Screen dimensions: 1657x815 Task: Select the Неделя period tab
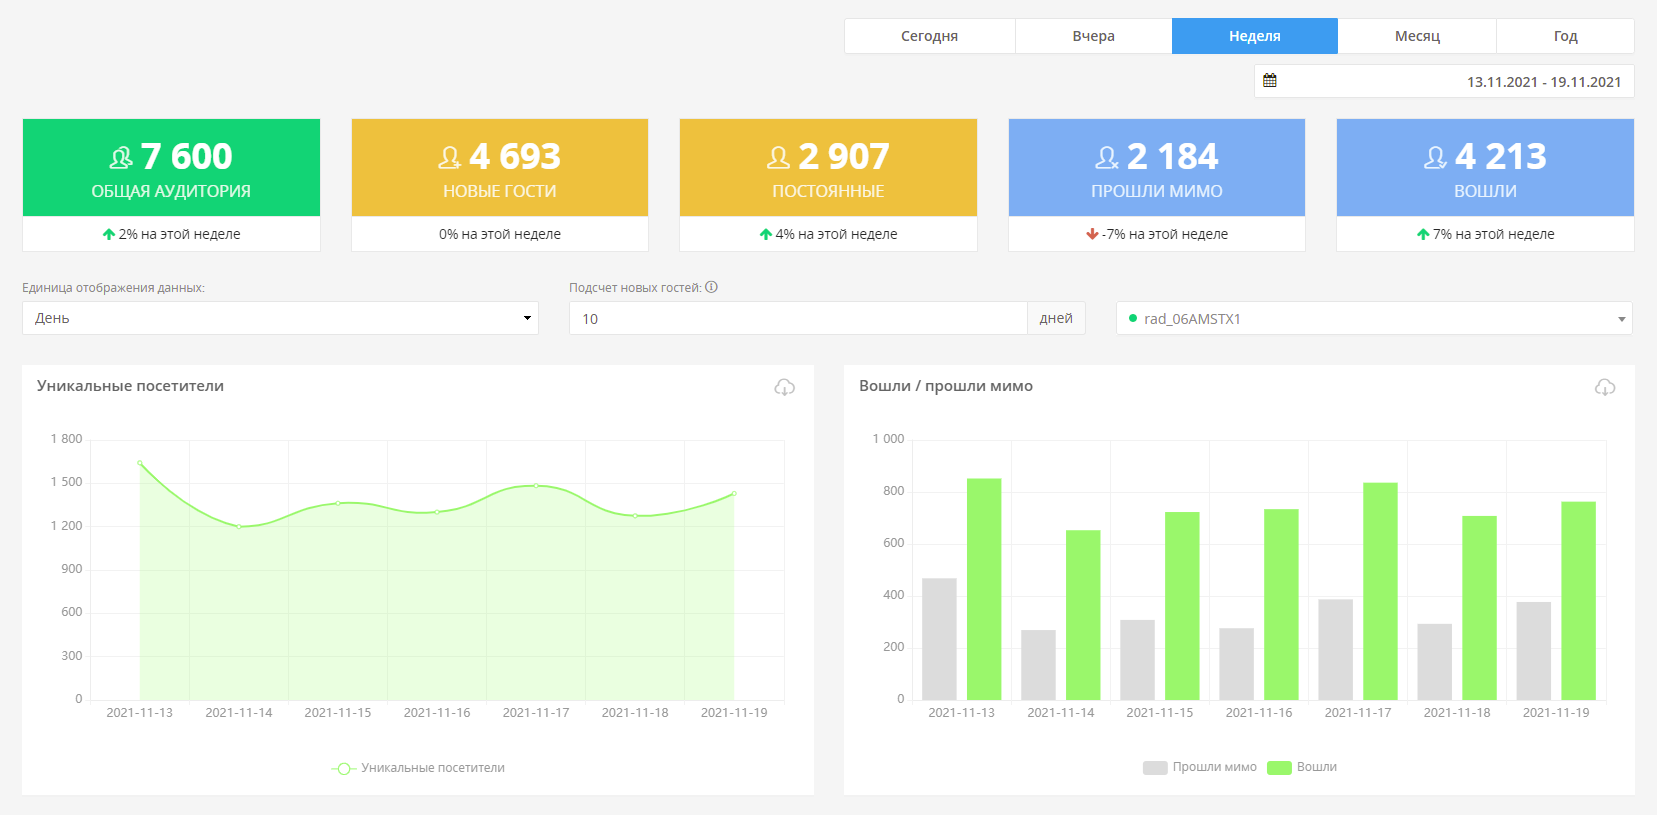[x=1255, y=36]
